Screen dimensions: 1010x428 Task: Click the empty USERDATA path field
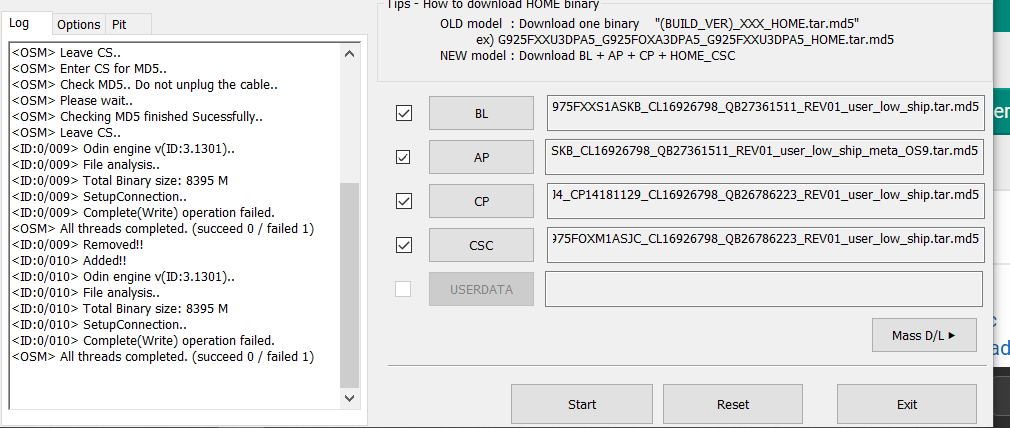click(764, 289)
